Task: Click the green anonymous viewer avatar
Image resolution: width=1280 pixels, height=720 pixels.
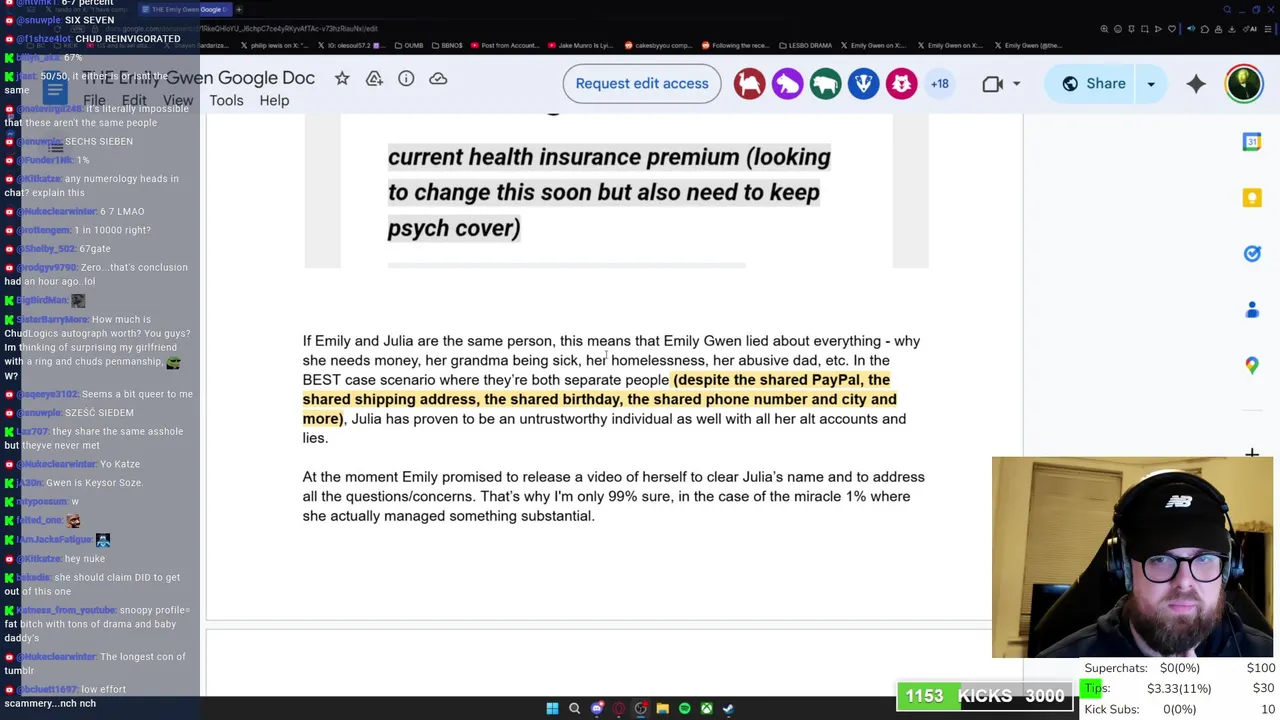Action: 825,84
